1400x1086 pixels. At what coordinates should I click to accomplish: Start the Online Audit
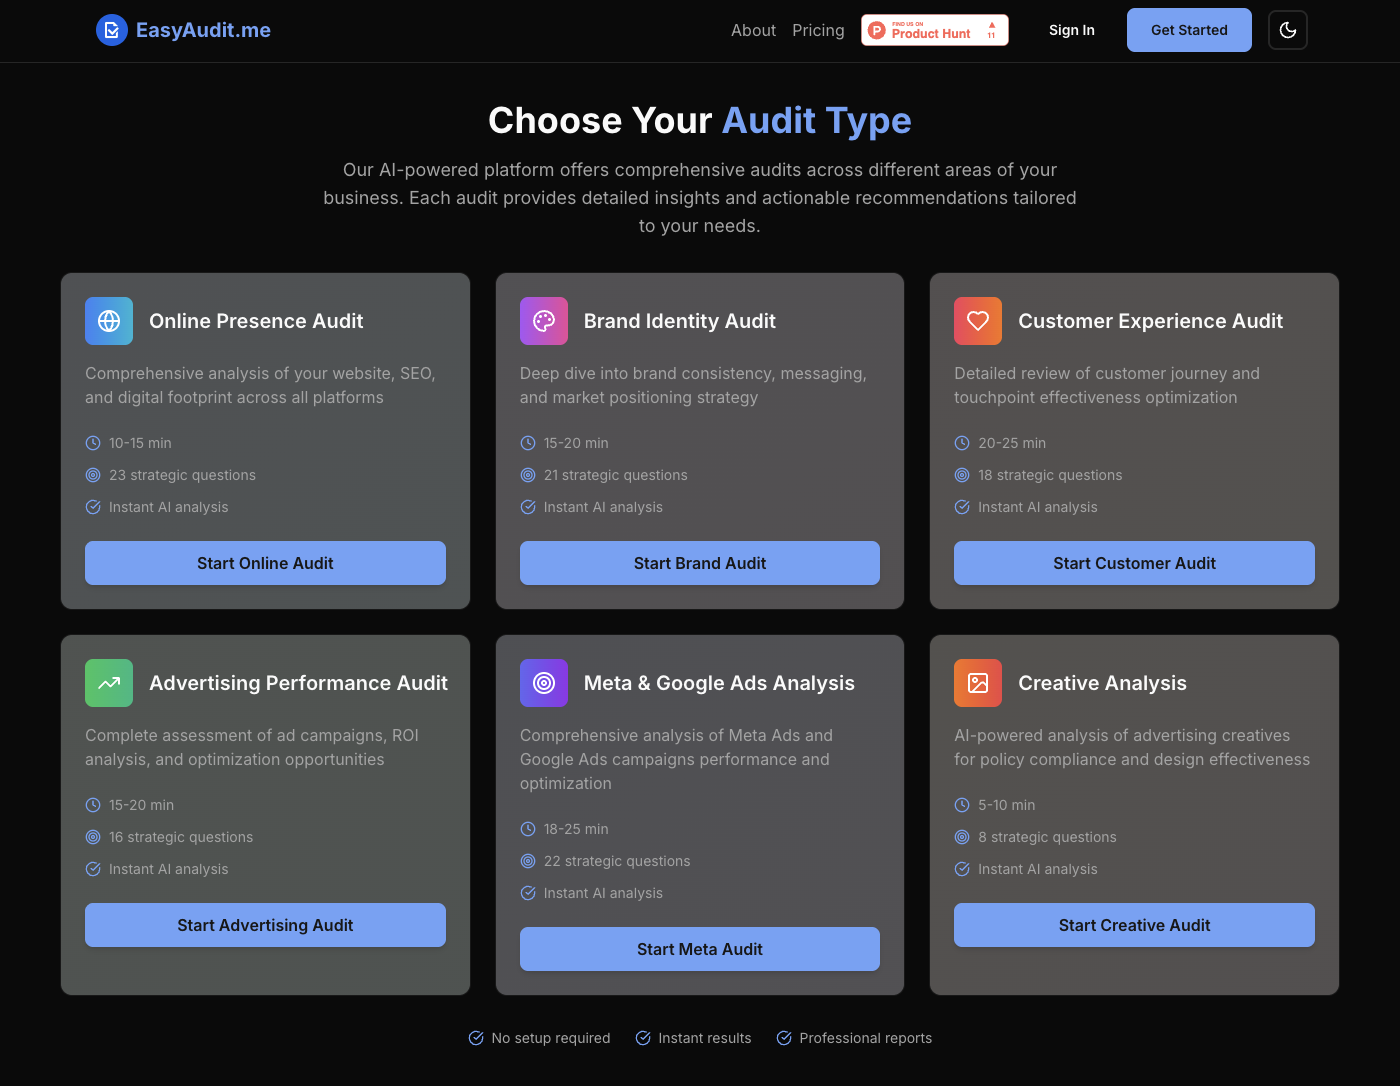[265, 563]
